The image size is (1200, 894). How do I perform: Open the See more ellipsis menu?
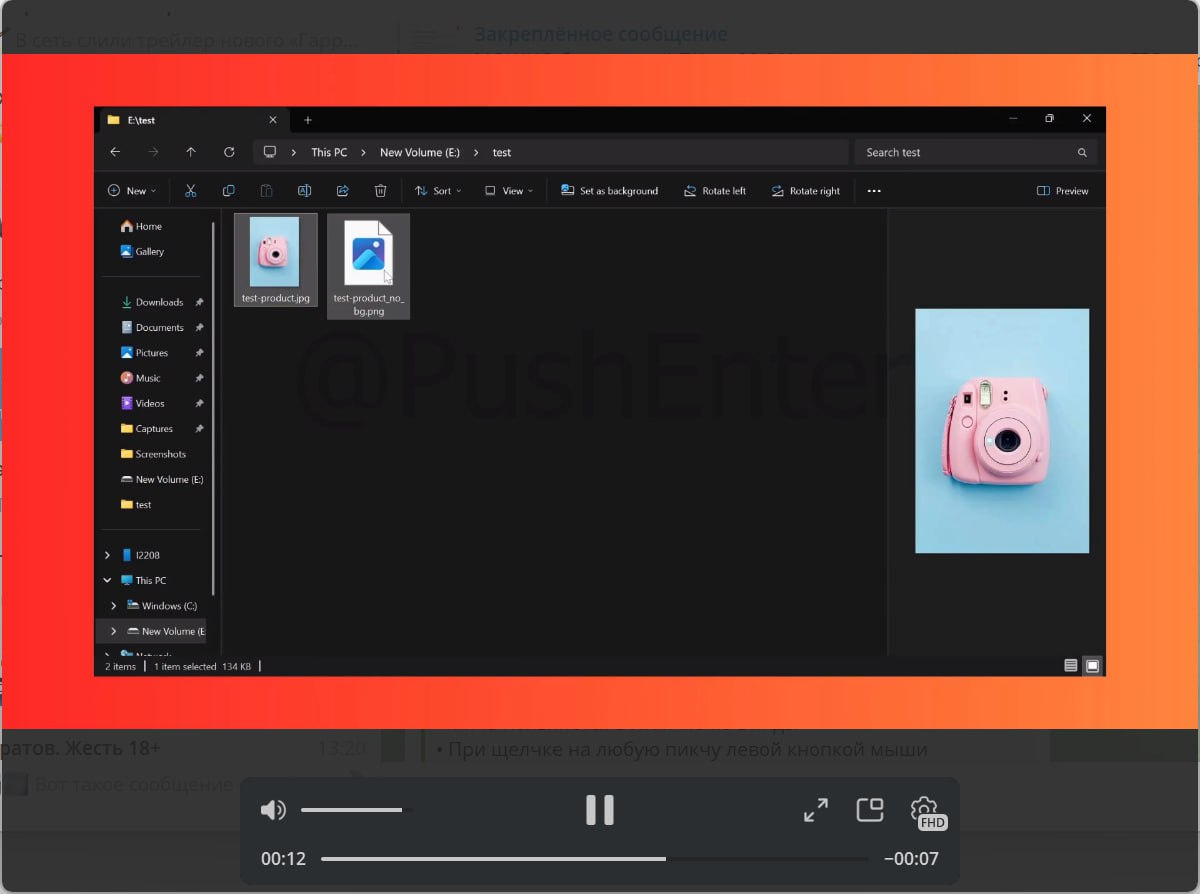[874, 191]
